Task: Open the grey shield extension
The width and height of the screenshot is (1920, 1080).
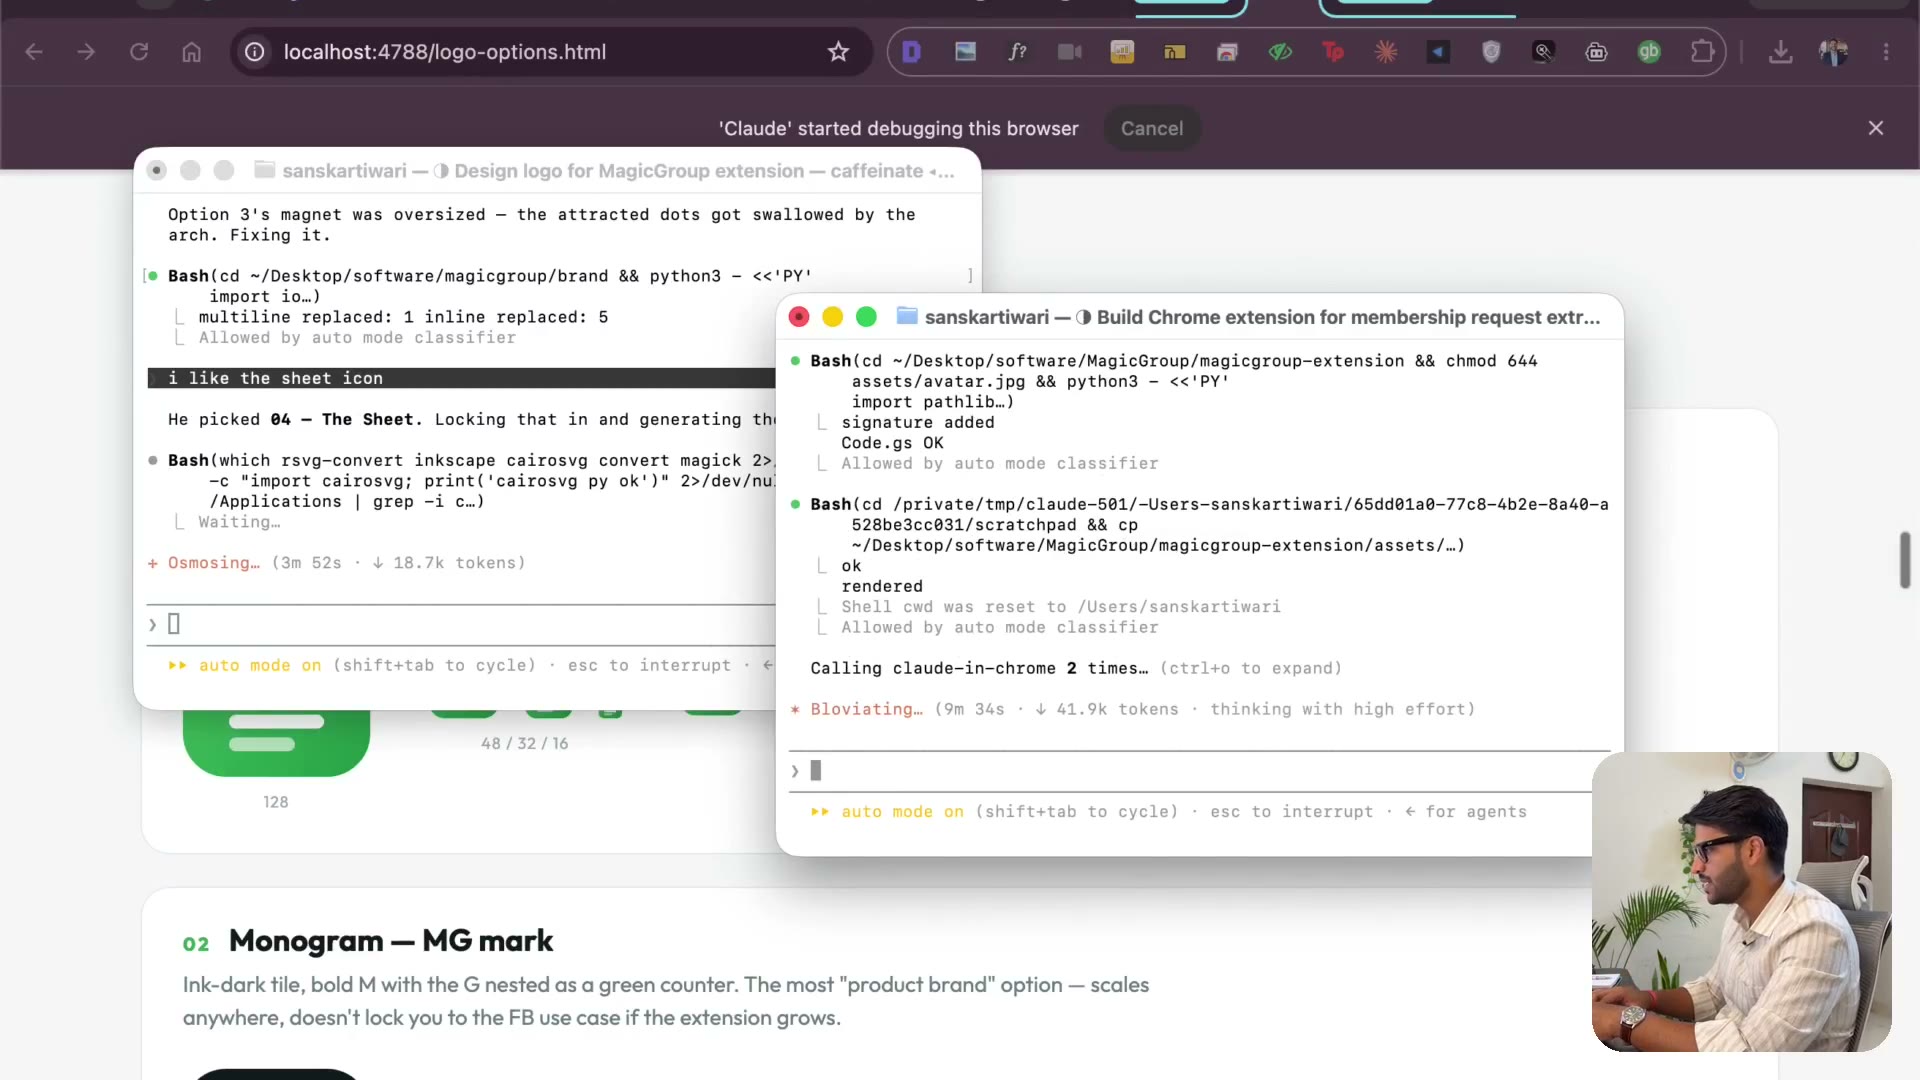Action: point(1491,52)
